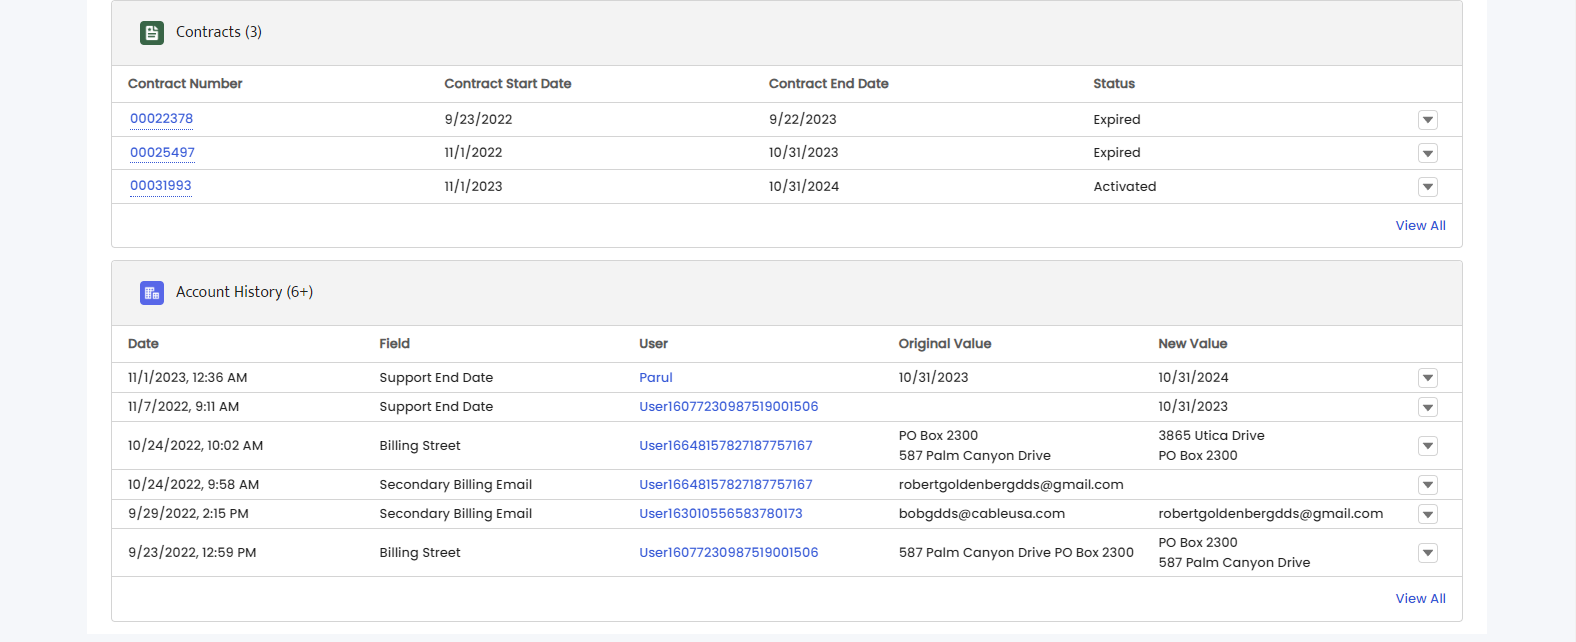Open contract number 00025497
Image resolution: width=1576 pixels, height=642 pixels.
[162, 152]
